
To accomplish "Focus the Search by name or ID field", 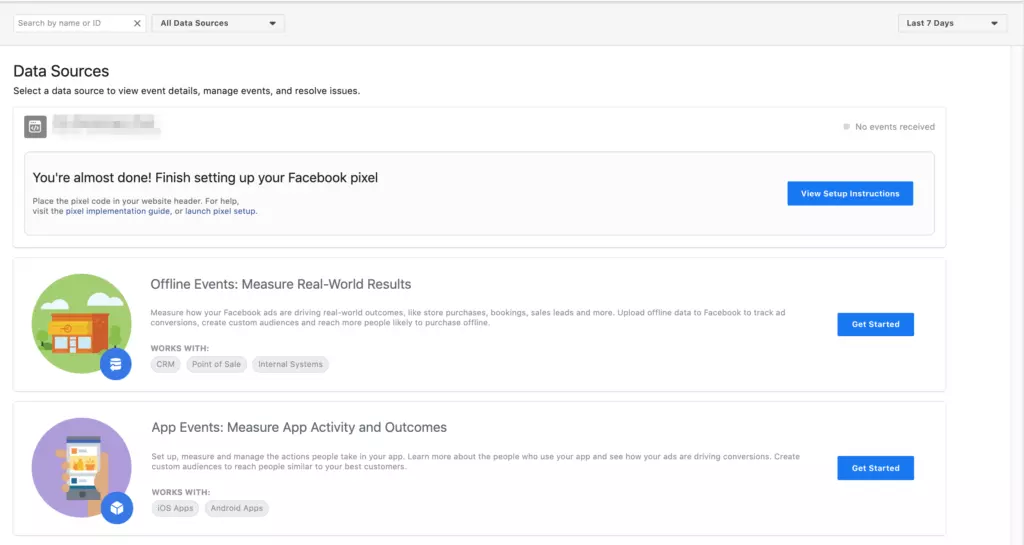I will pos(73,23).
